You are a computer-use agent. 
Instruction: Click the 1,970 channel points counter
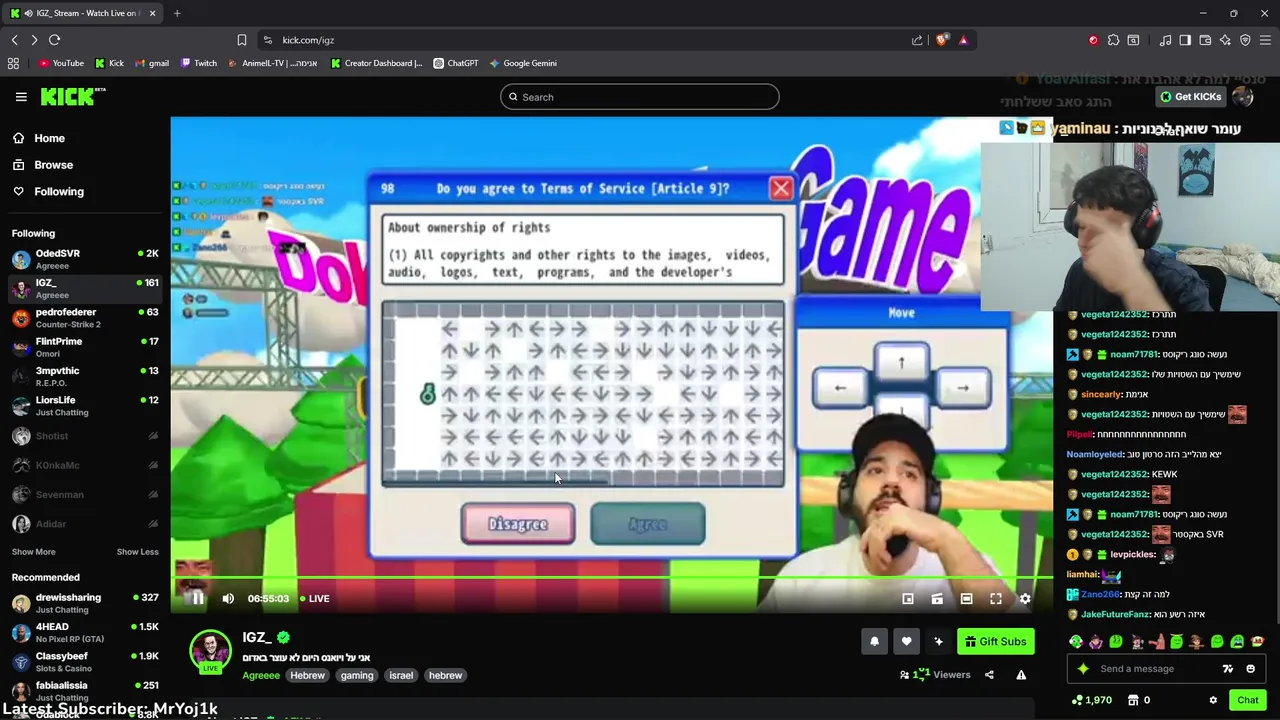1091,700
